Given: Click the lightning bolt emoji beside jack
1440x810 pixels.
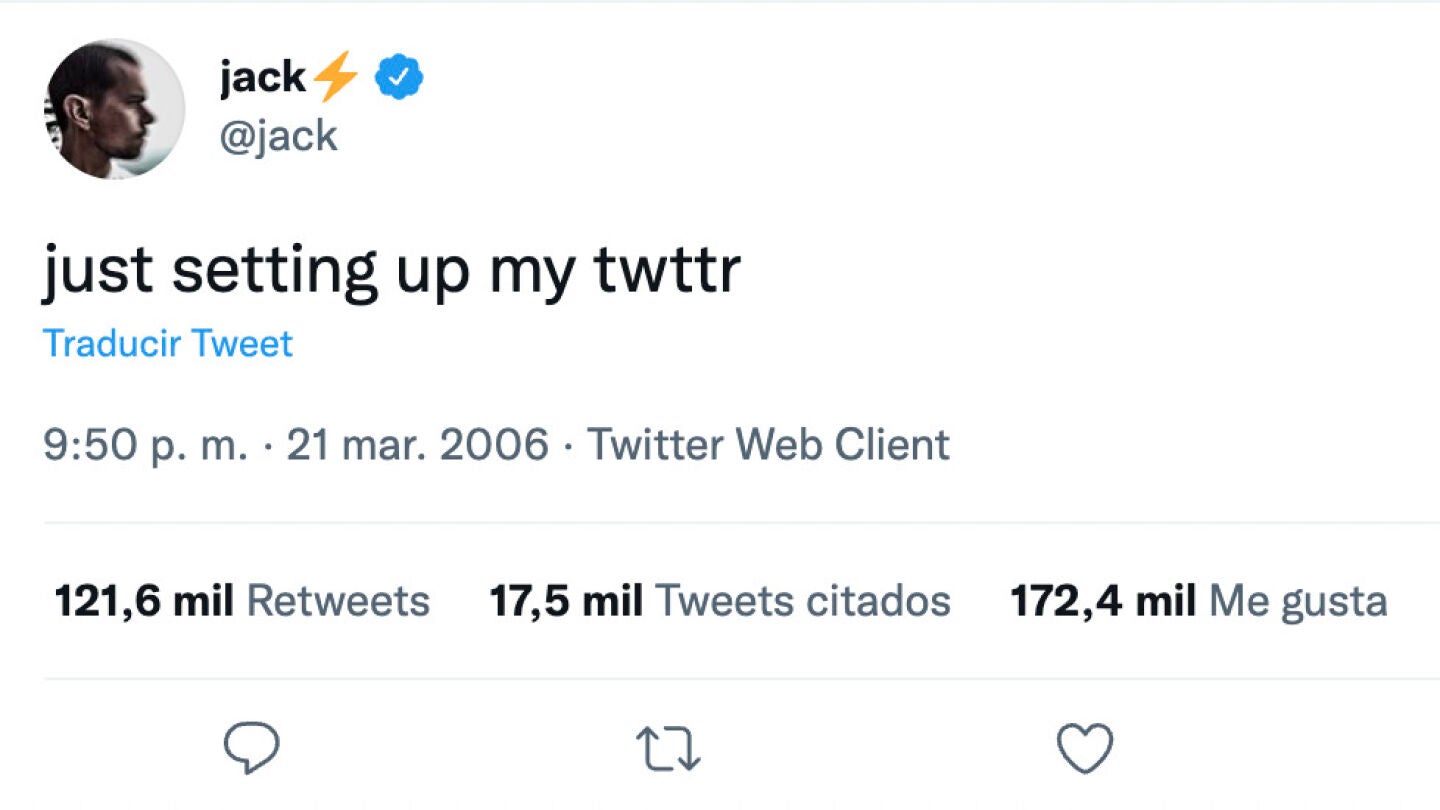Looking at the screenshot, I should 335,77.
